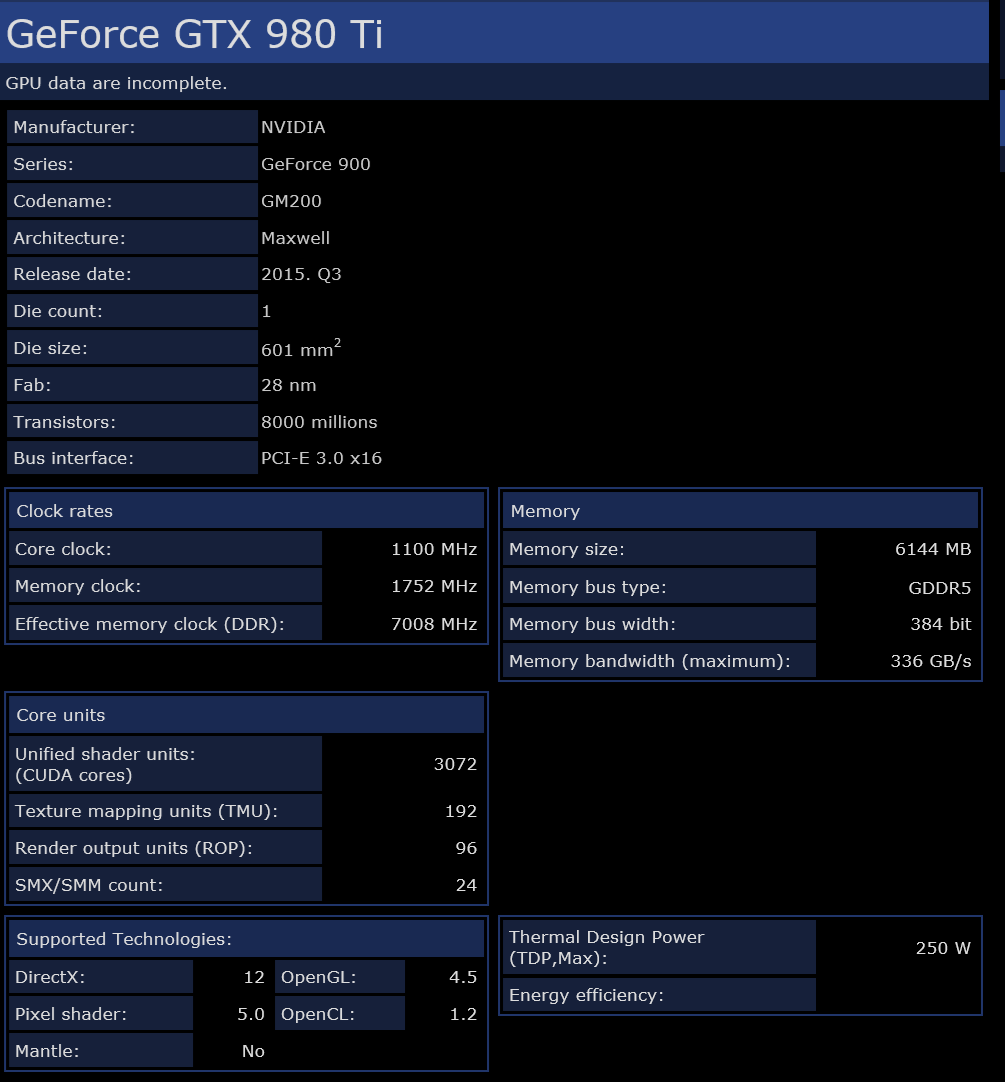Viewport: 1005px width, 1082px height.
Task: Select the Pixel shader value 5.0
Action: 251,1014
